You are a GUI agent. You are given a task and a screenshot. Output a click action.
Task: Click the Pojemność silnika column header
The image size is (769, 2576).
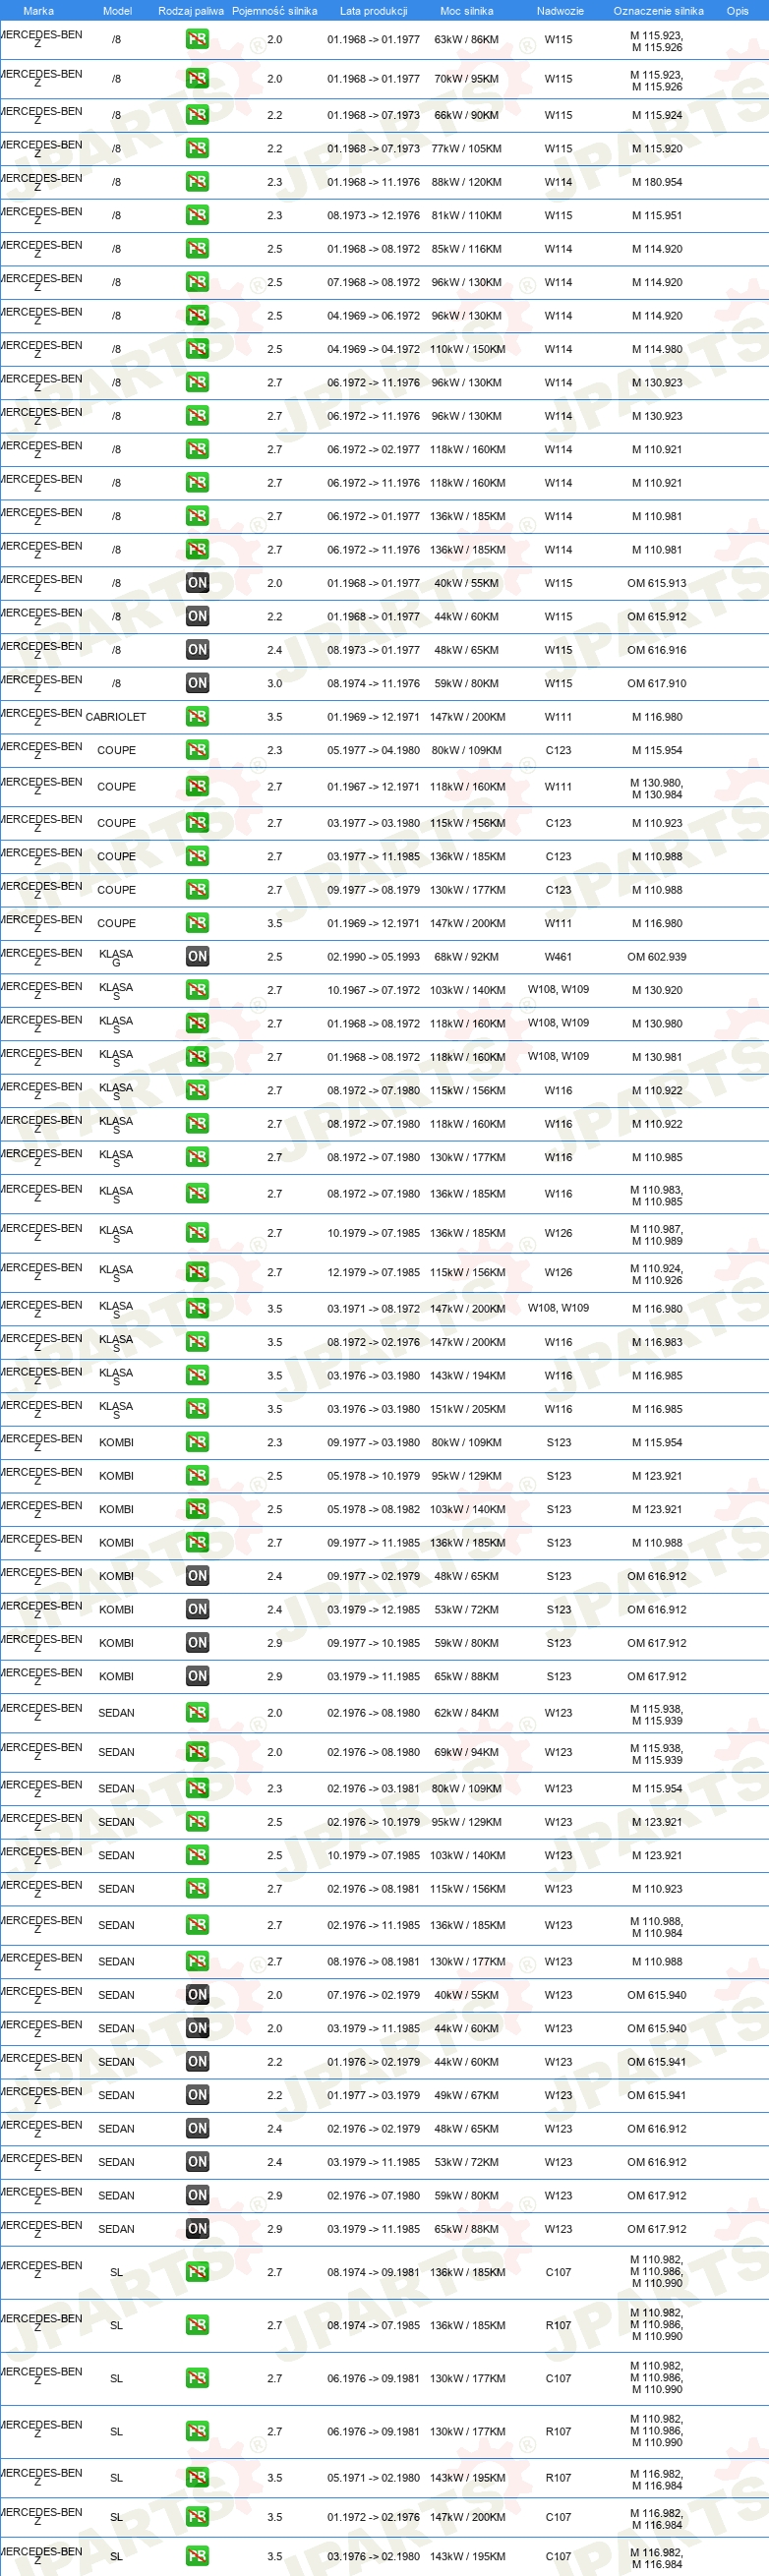(274, 11)
